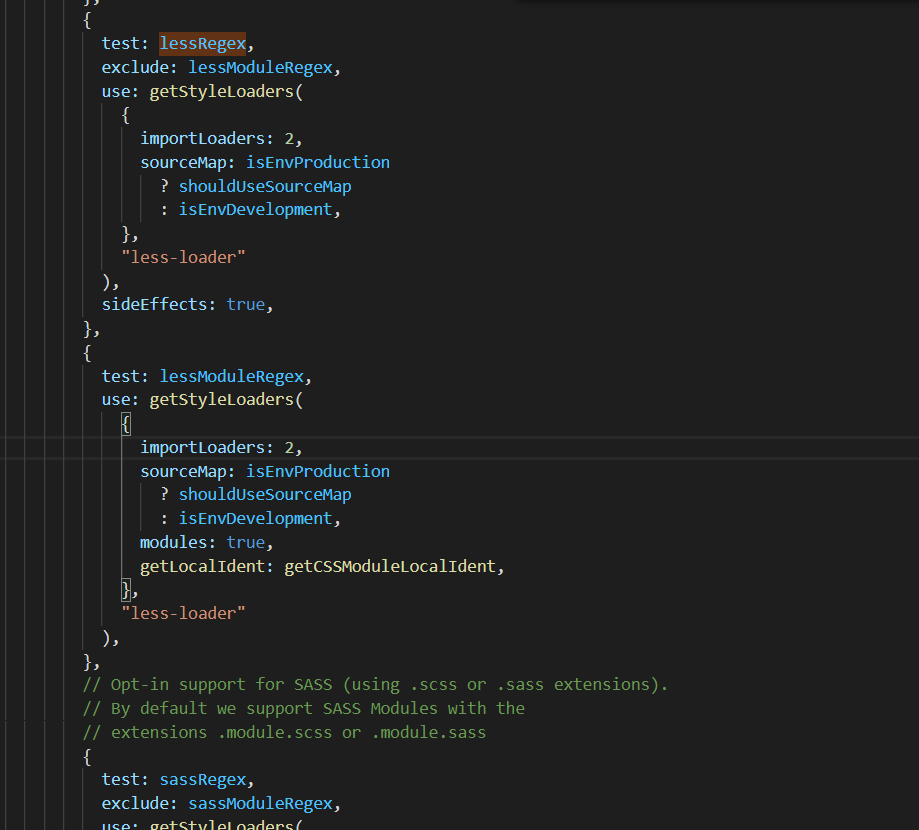Click the sideEffects property name

155,305
